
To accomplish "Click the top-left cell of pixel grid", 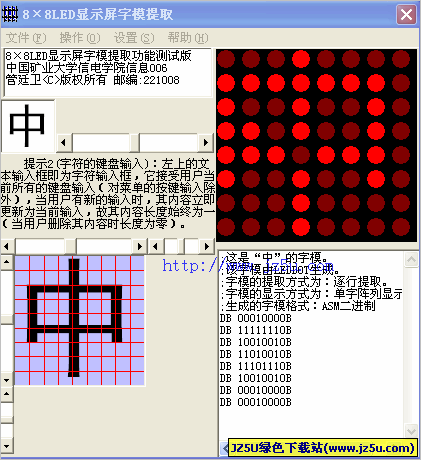I will [x=22, y=264].
